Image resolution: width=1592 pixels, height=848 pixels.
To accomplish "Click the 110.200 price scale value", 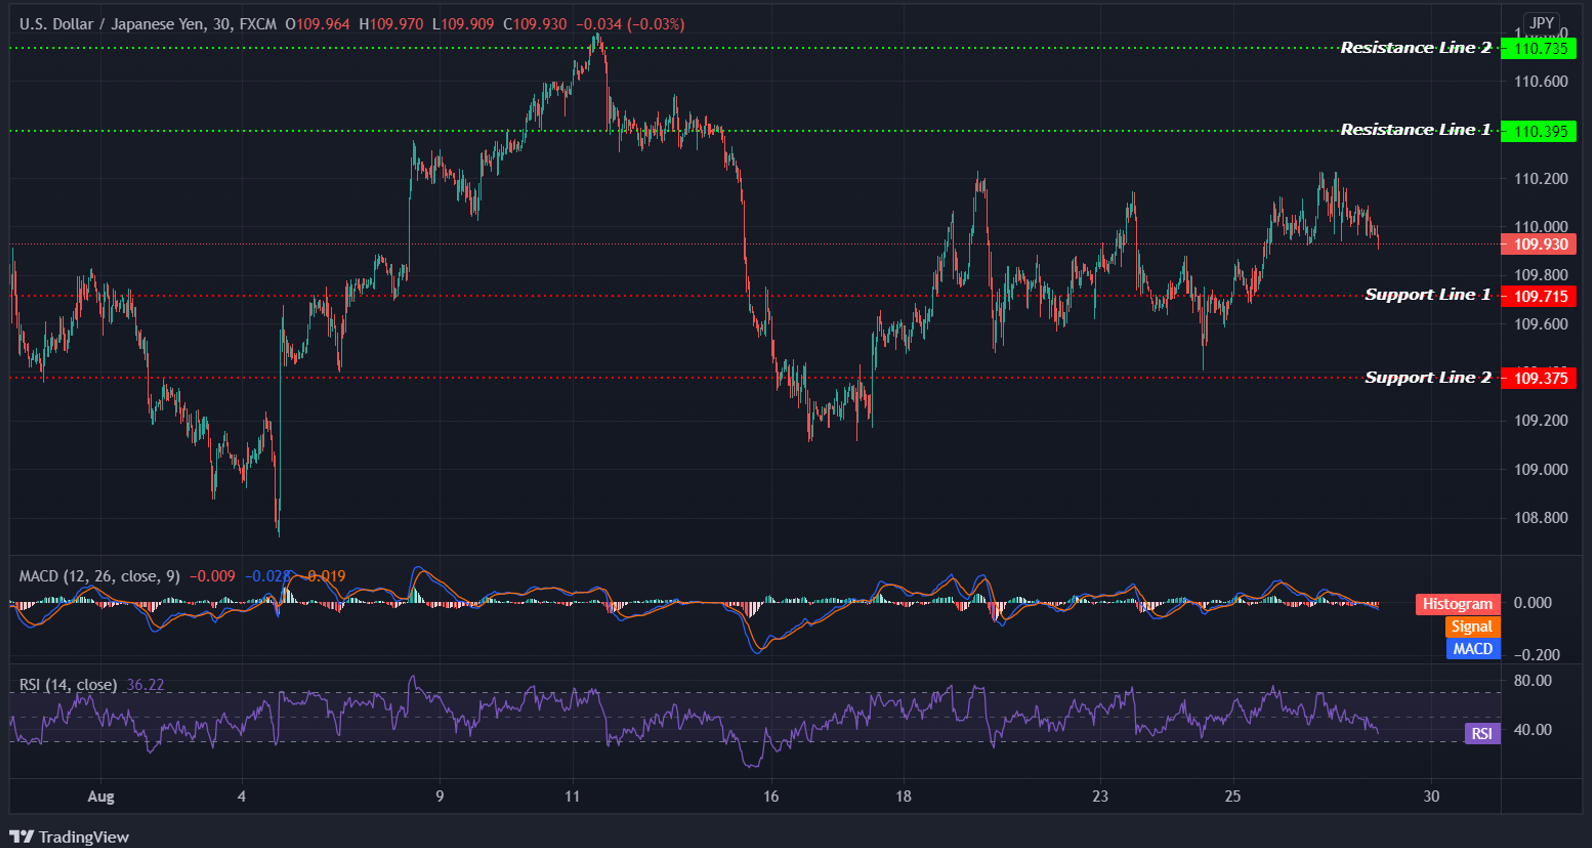I will pos(1541,178).
